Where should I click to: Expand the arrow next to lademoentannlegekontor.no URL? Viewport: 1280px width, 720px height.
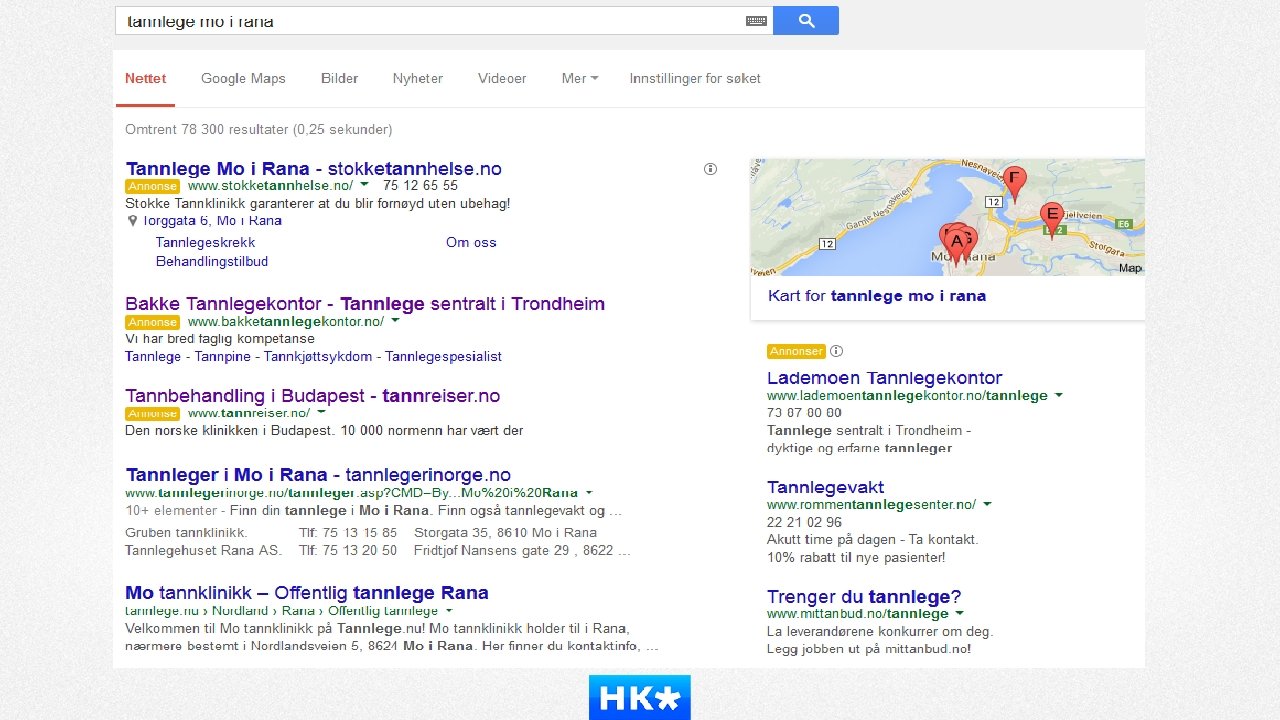[1059, 396]
